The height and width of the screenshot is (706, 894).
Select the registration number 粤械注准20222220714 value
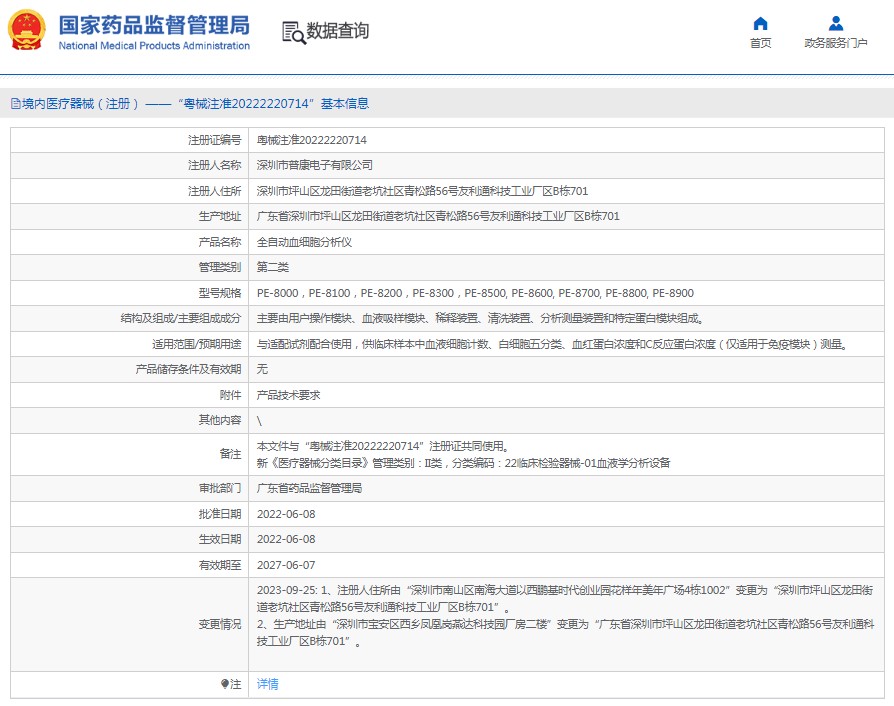(x=311, y=140)
